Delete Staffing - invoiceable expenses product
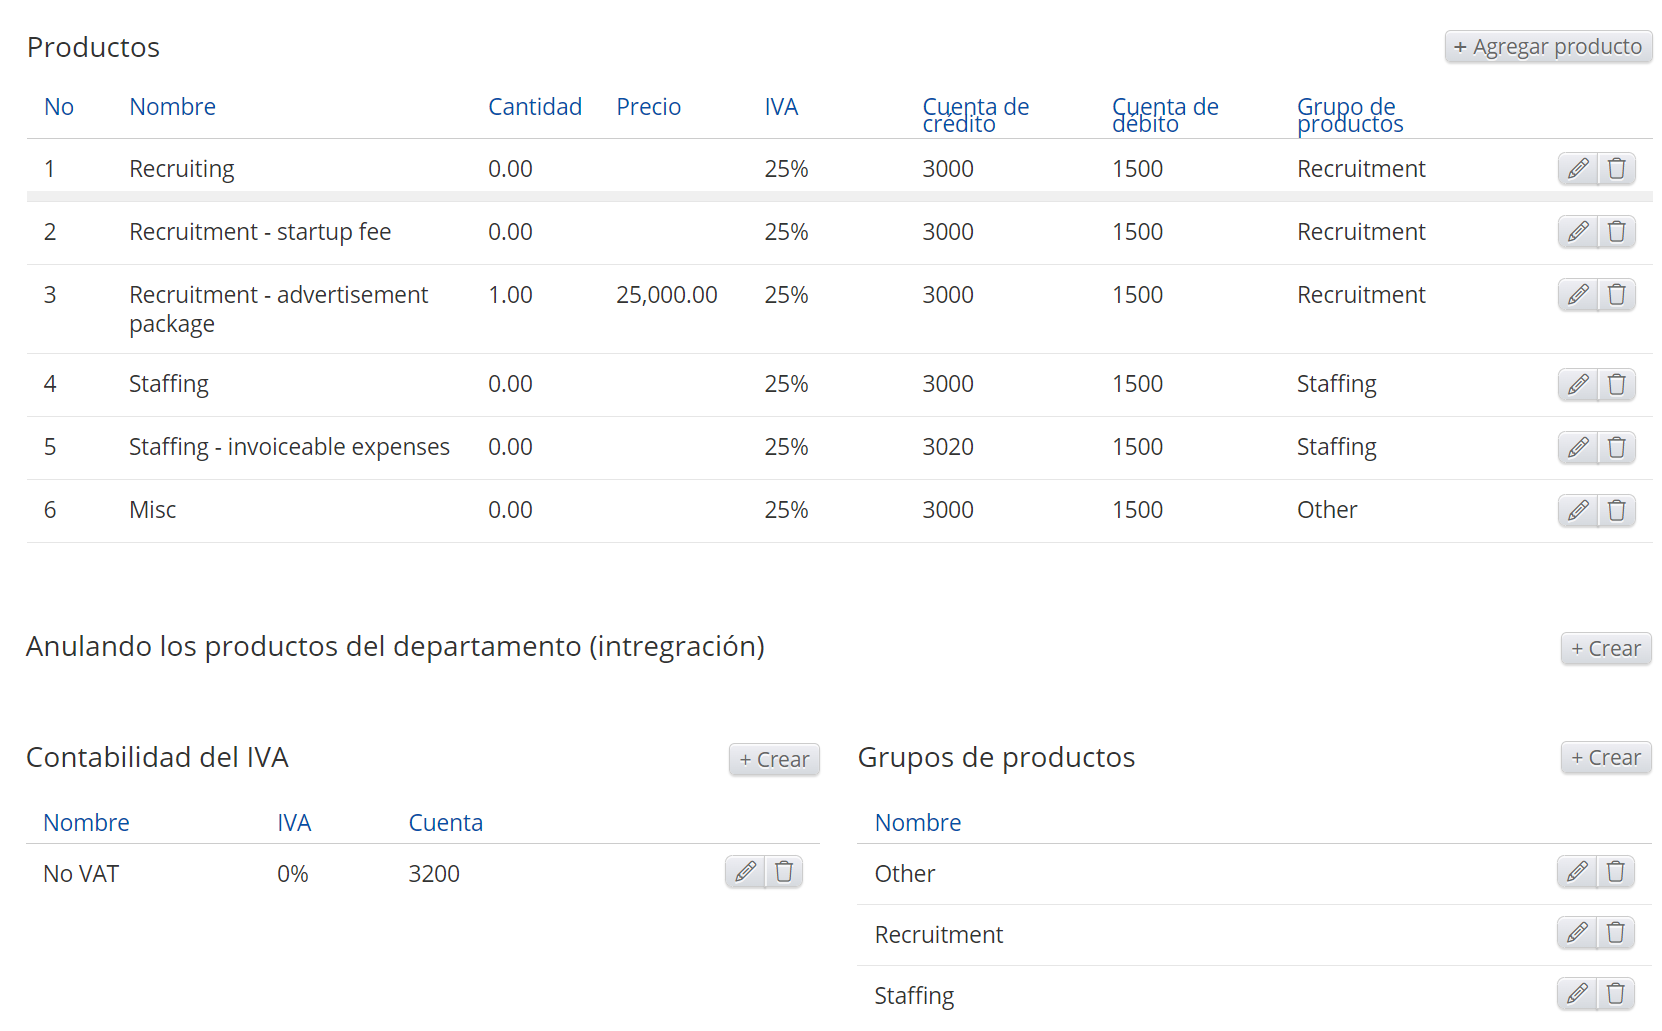 [x=1616, y=447]
